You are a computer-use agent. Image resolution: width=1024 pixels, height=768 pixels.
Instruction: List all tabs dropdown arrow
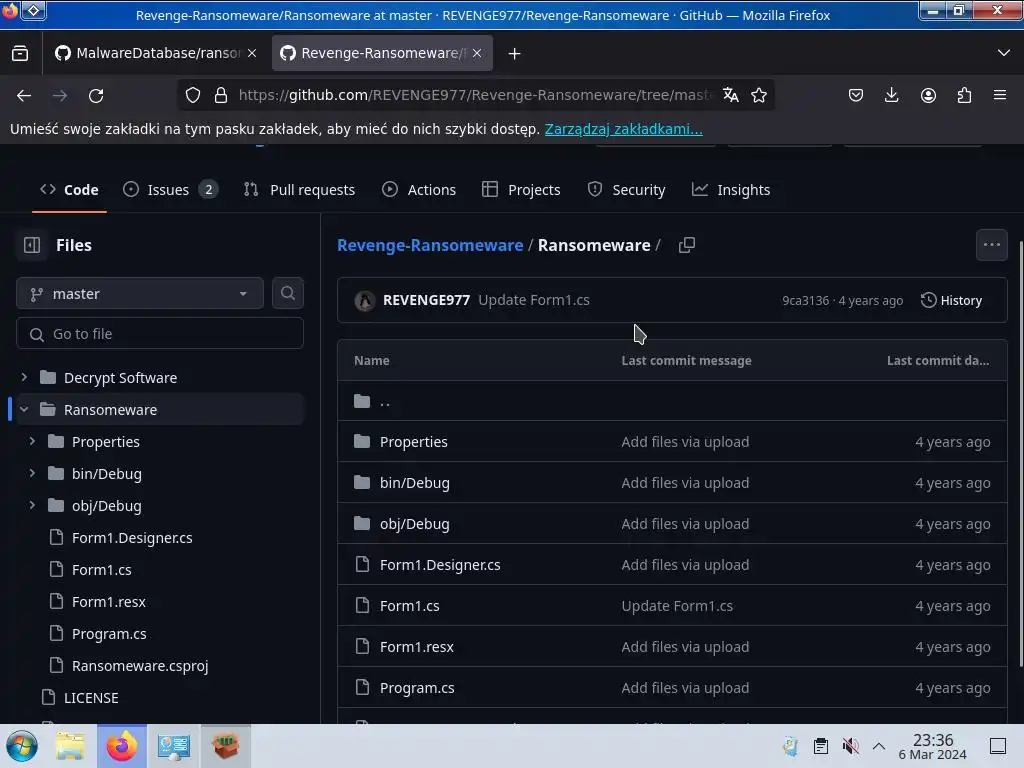click(1004, 53)
